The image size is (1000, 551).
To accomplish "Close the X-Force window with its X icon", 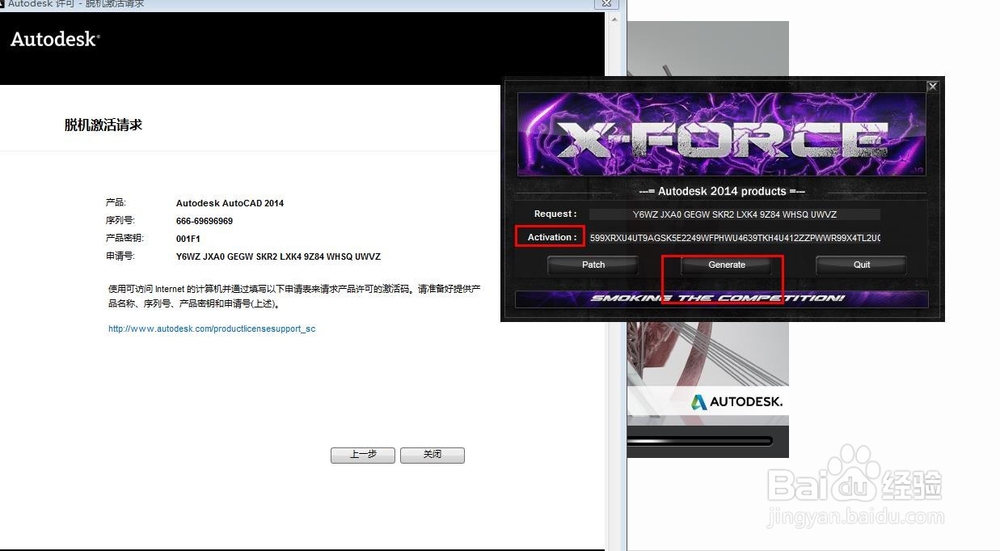I will click(932, 86).
